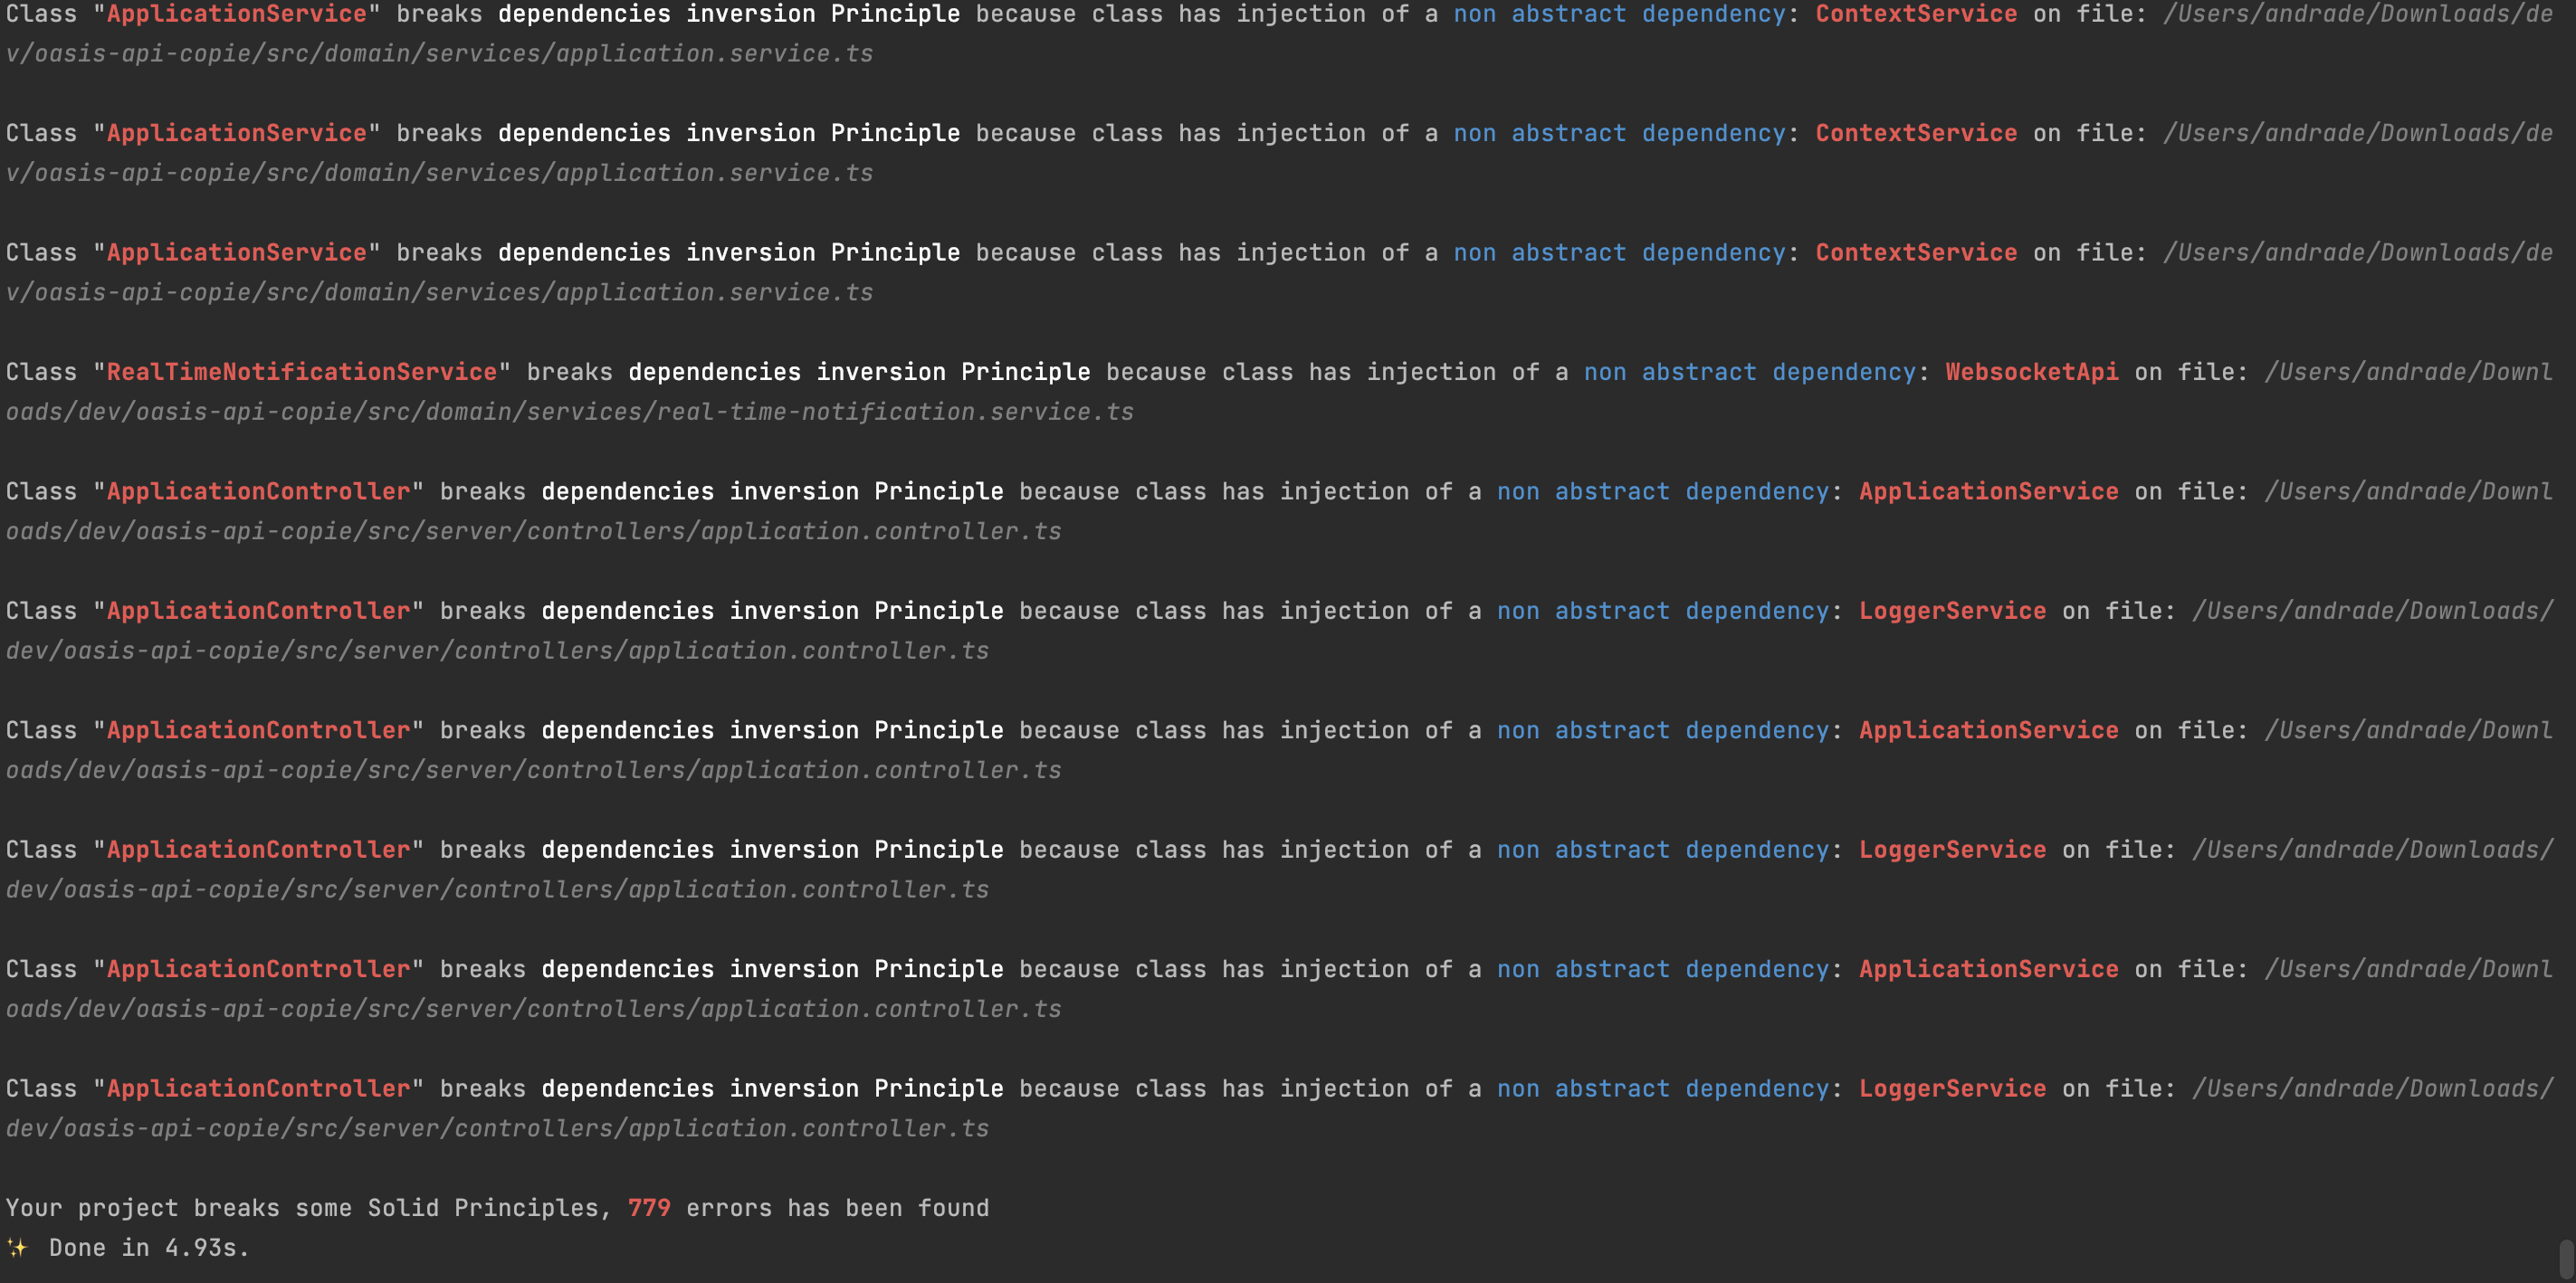Image resolution: width=2576 pixels, height=1283 pixels.
Task: Click "non abstract dependency" in the RealTimeNotificationService line
Action: pos(1749,372)
